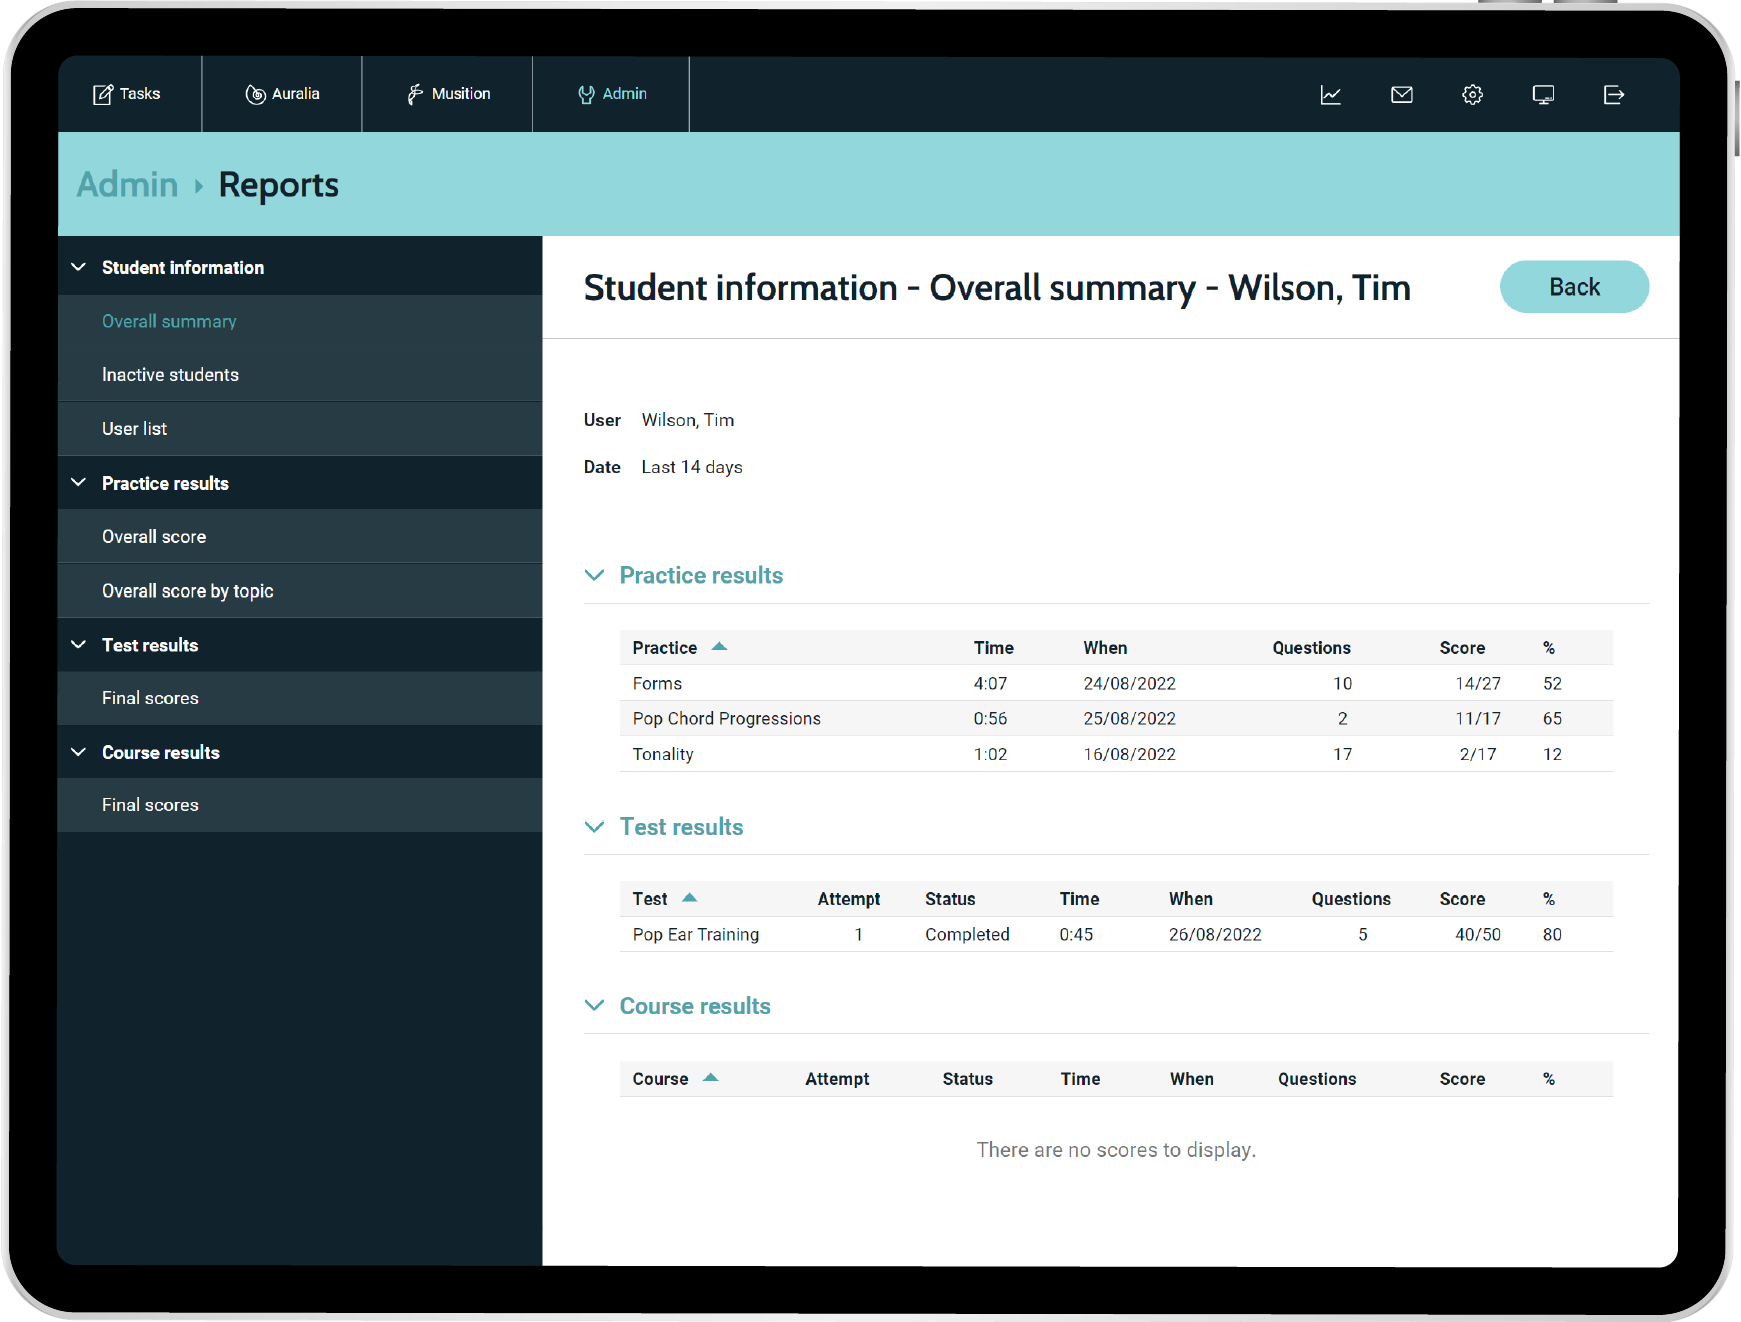
Task: Open the settings gear icon
Action: click(x=1472, y=95)
